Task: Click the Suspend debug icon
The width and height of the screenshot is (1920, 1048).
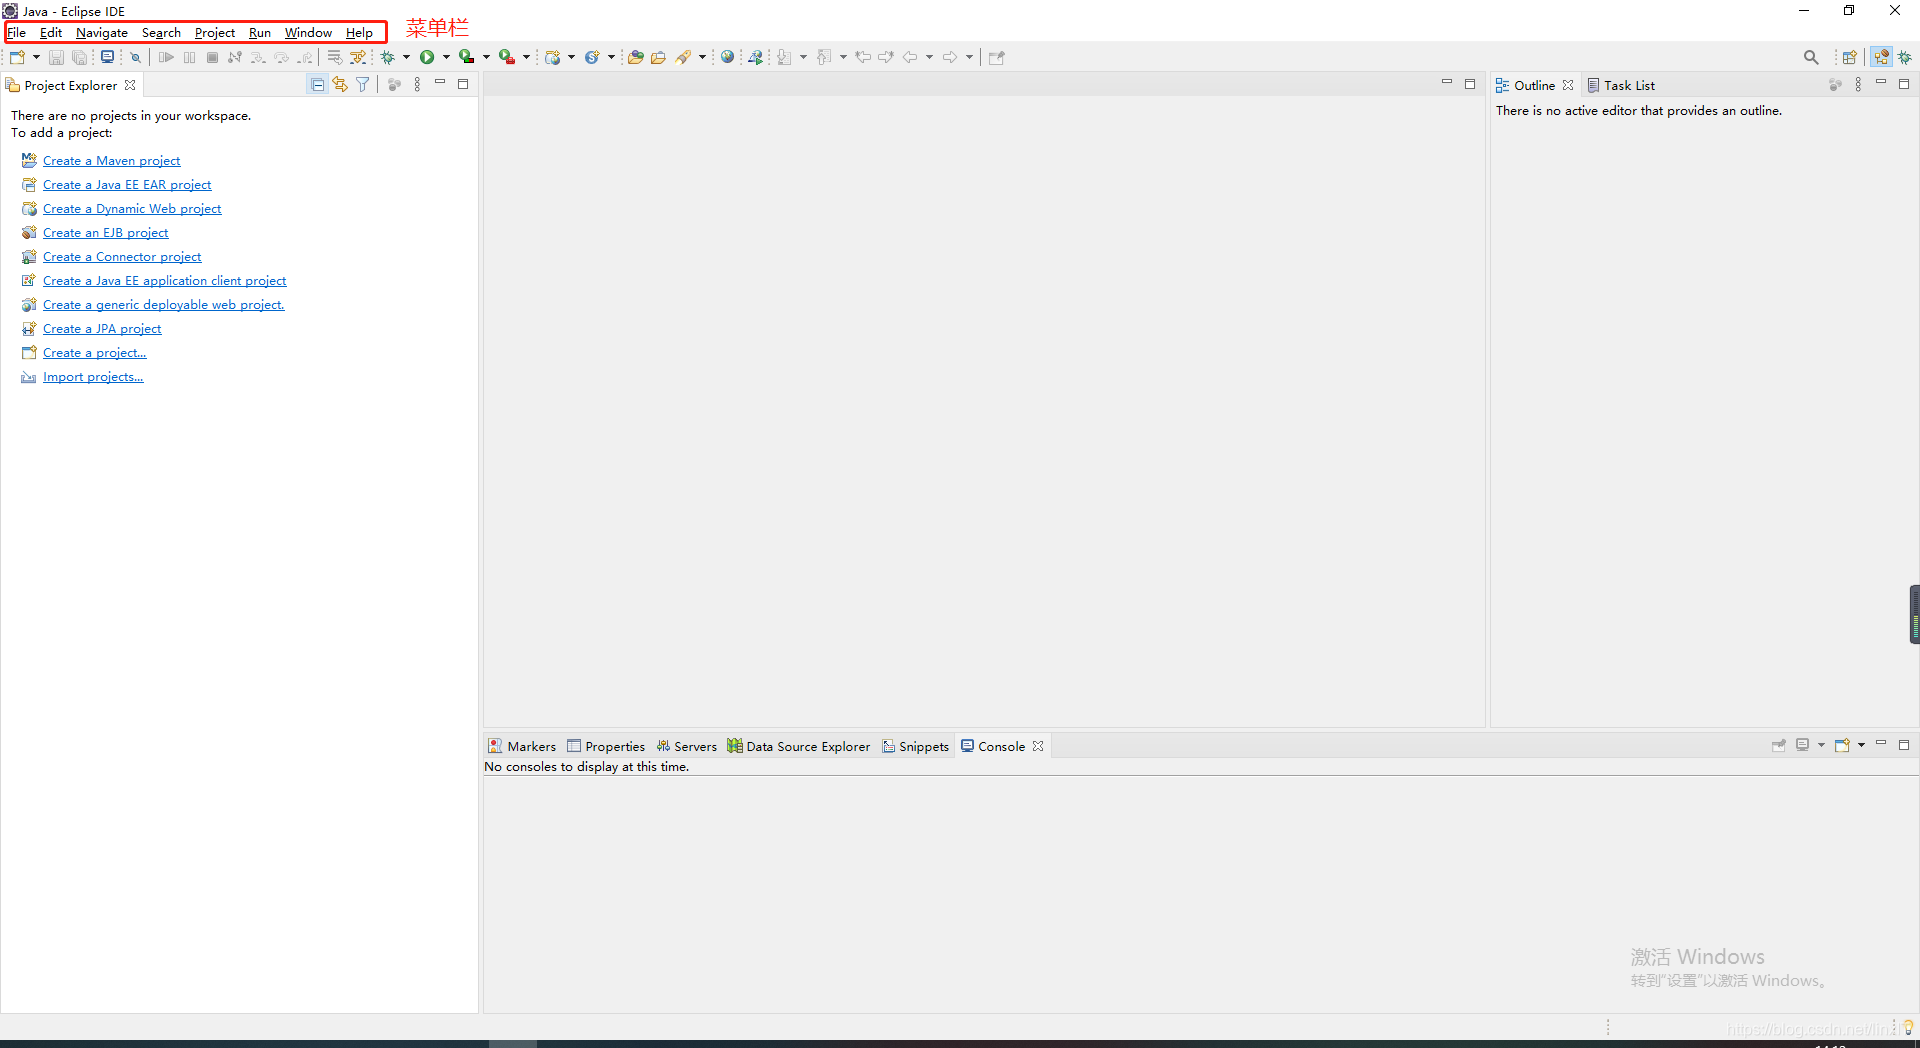Action: [x=189, y=57]
